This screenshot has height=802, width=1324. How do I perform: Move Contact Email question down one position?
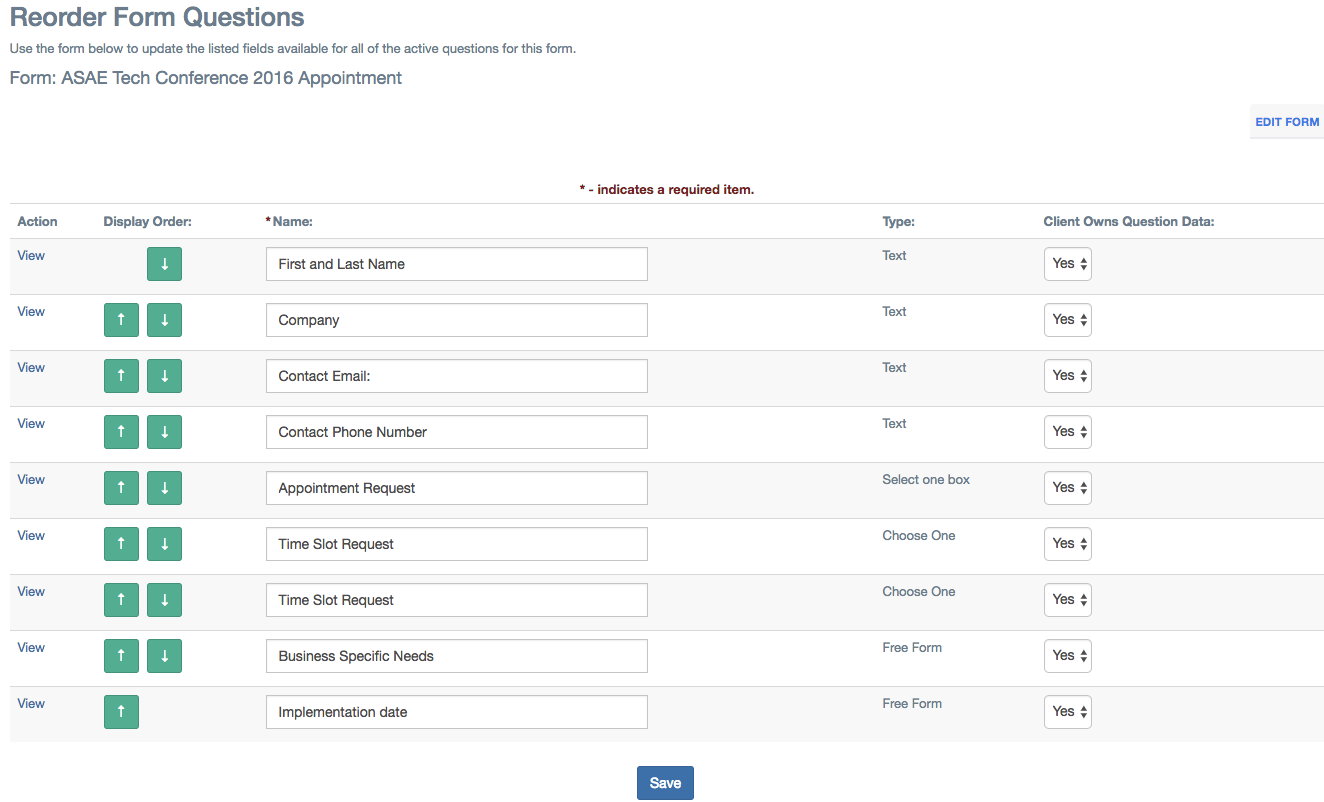164,375
